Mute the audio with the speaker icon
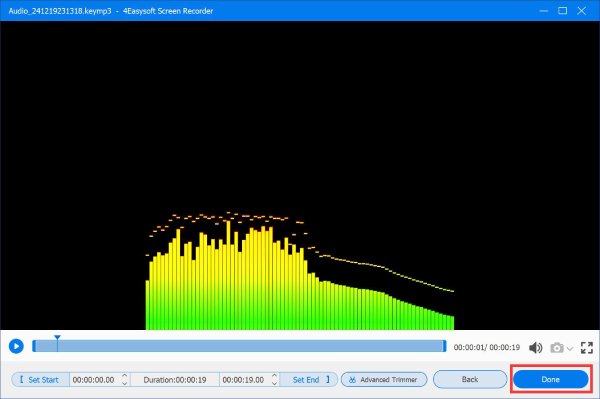Image resolution: width=600 pixels, height=399 pixels. [x=535, y=347]
